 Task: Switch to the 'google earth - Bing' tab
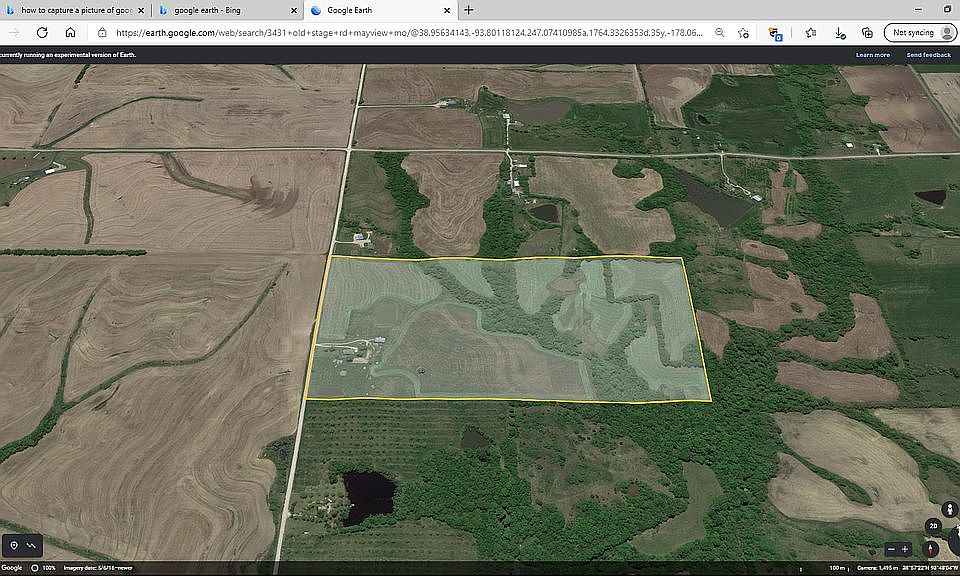click(225, 10)
